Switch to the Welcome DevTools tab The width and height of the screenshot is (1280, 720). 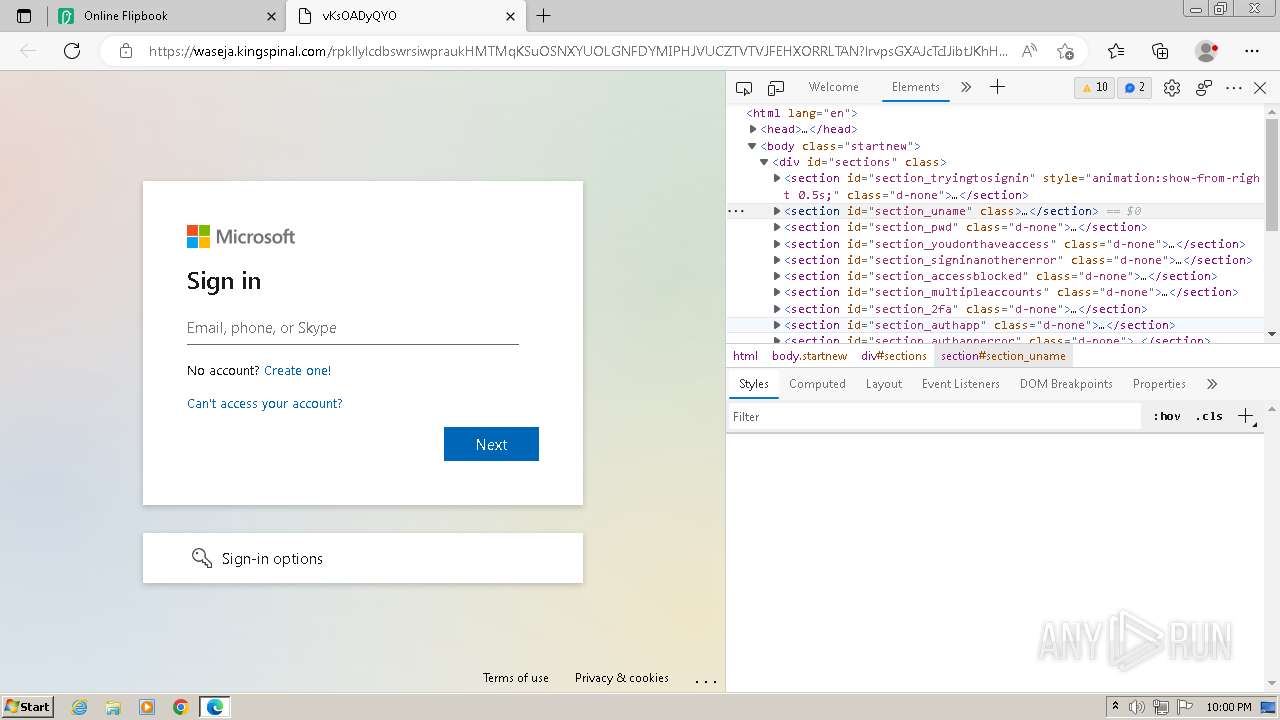tap(833, 87)
